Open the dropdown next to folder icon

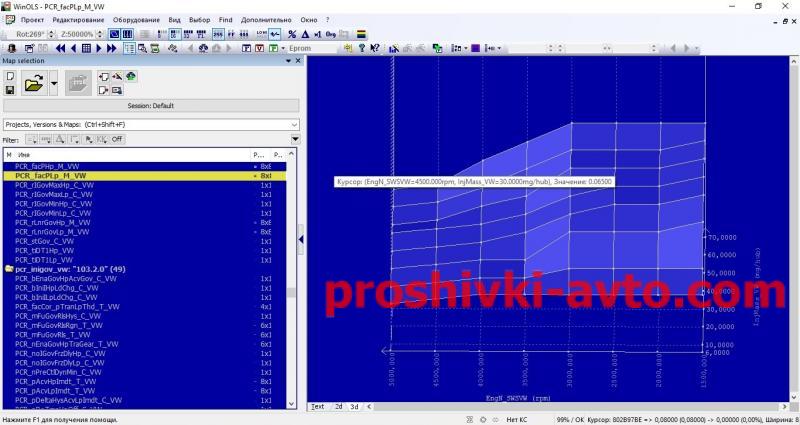[54, 83]
